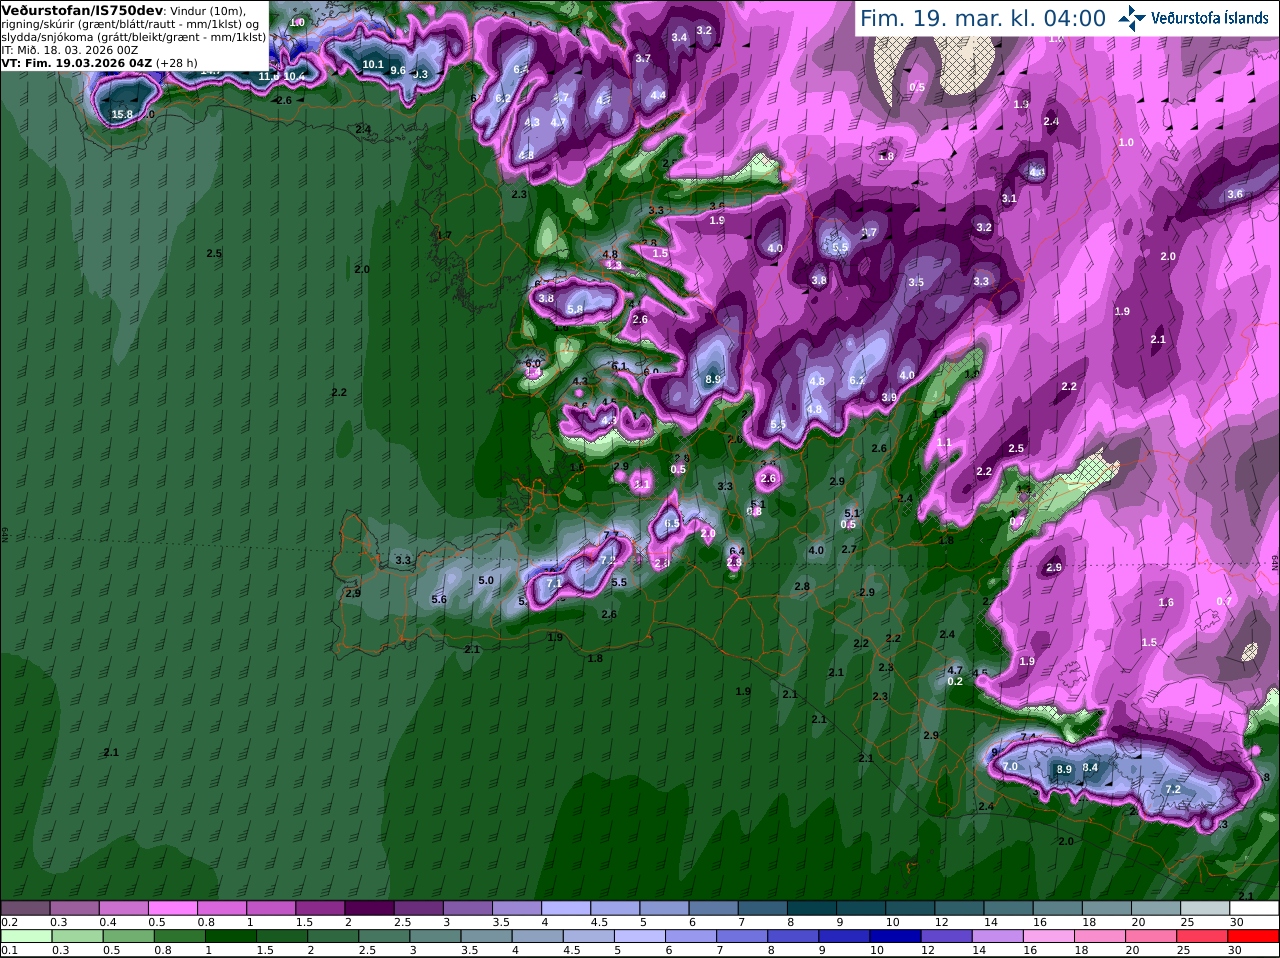Choose the pale green 0.1 rain legend swatch
Viewport: 1280px width, 958px height.
coord(25,936)
